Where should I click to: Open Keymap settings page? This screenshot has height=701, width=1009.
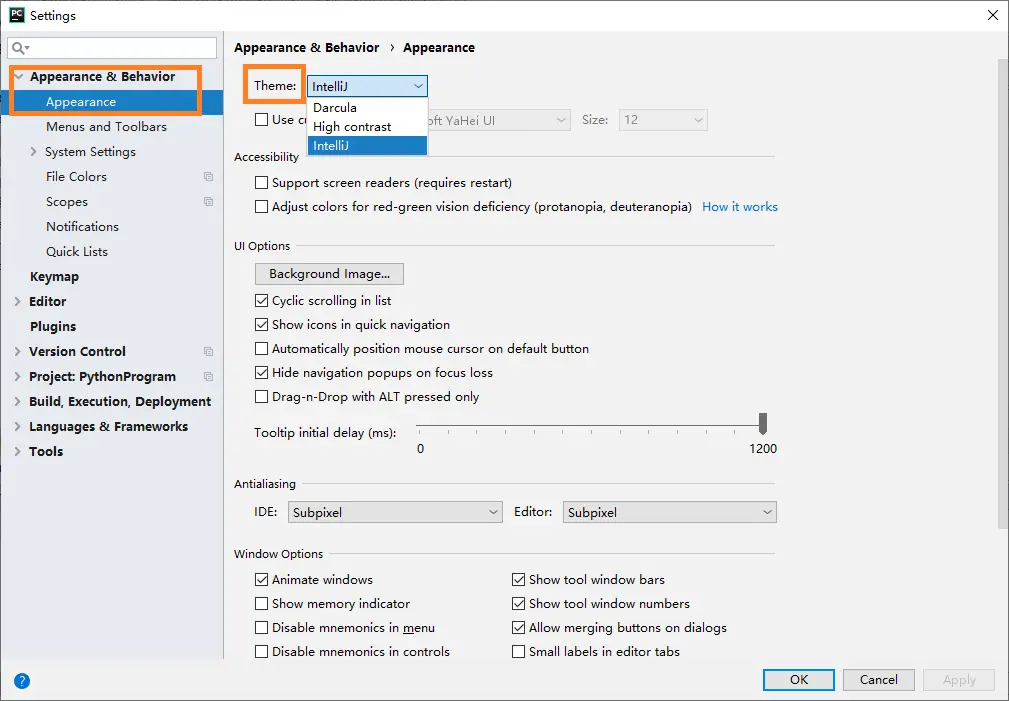[54, 277]
